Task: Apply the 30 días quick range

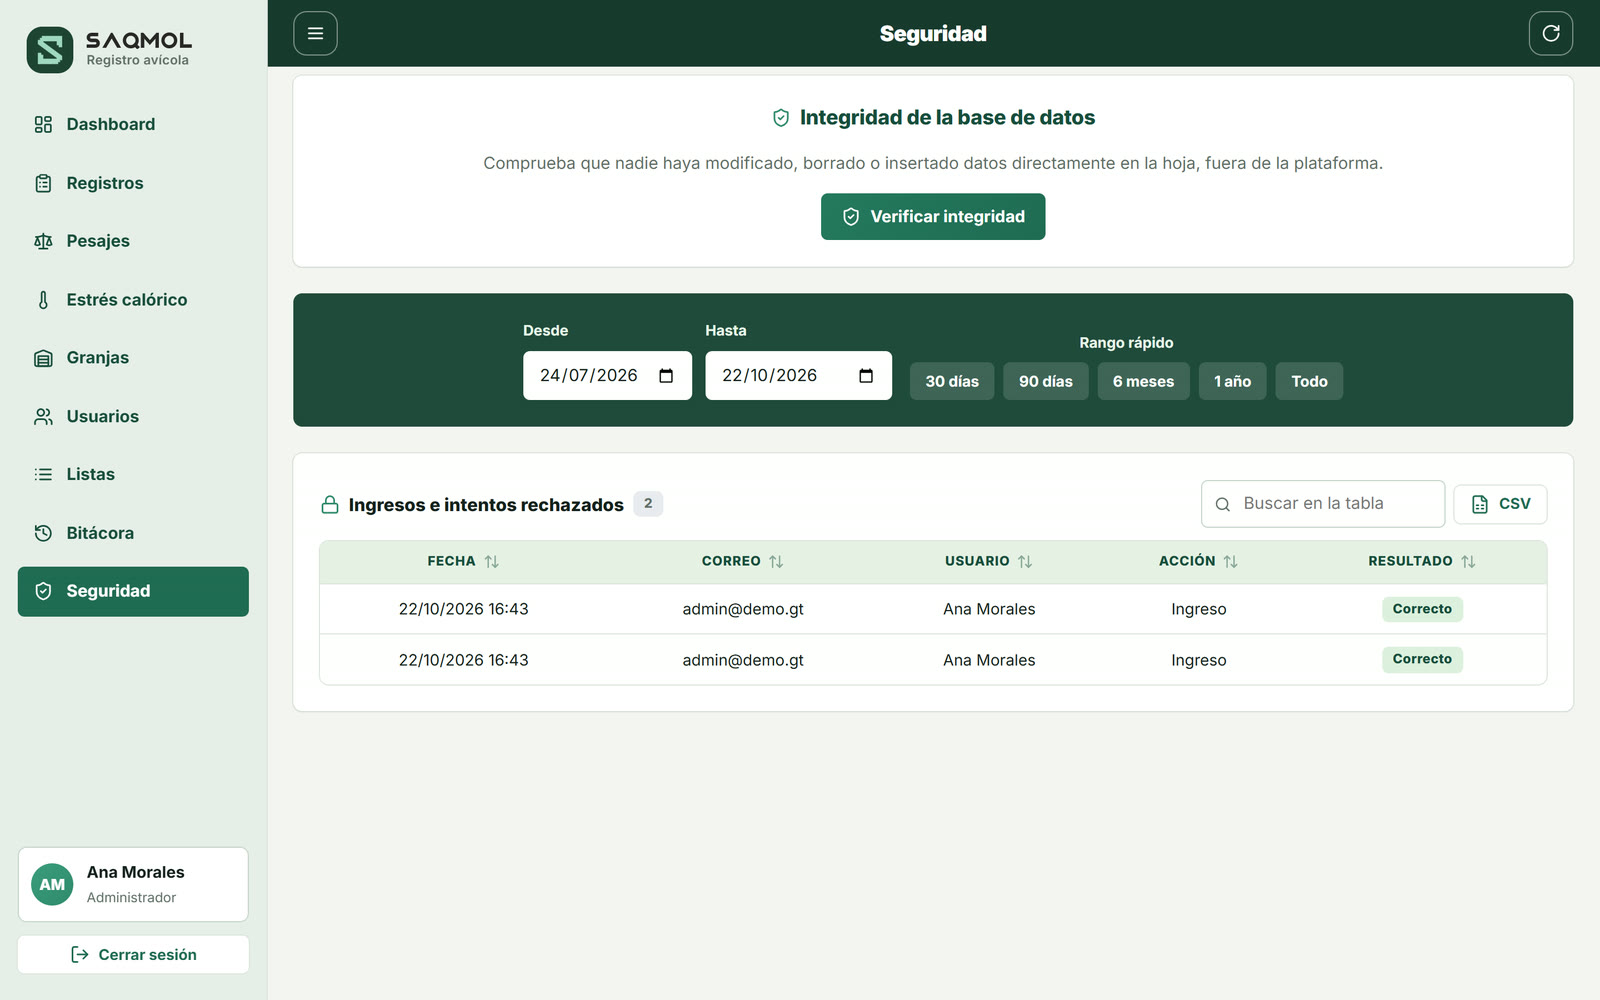Action: click(x=952, y=381)
